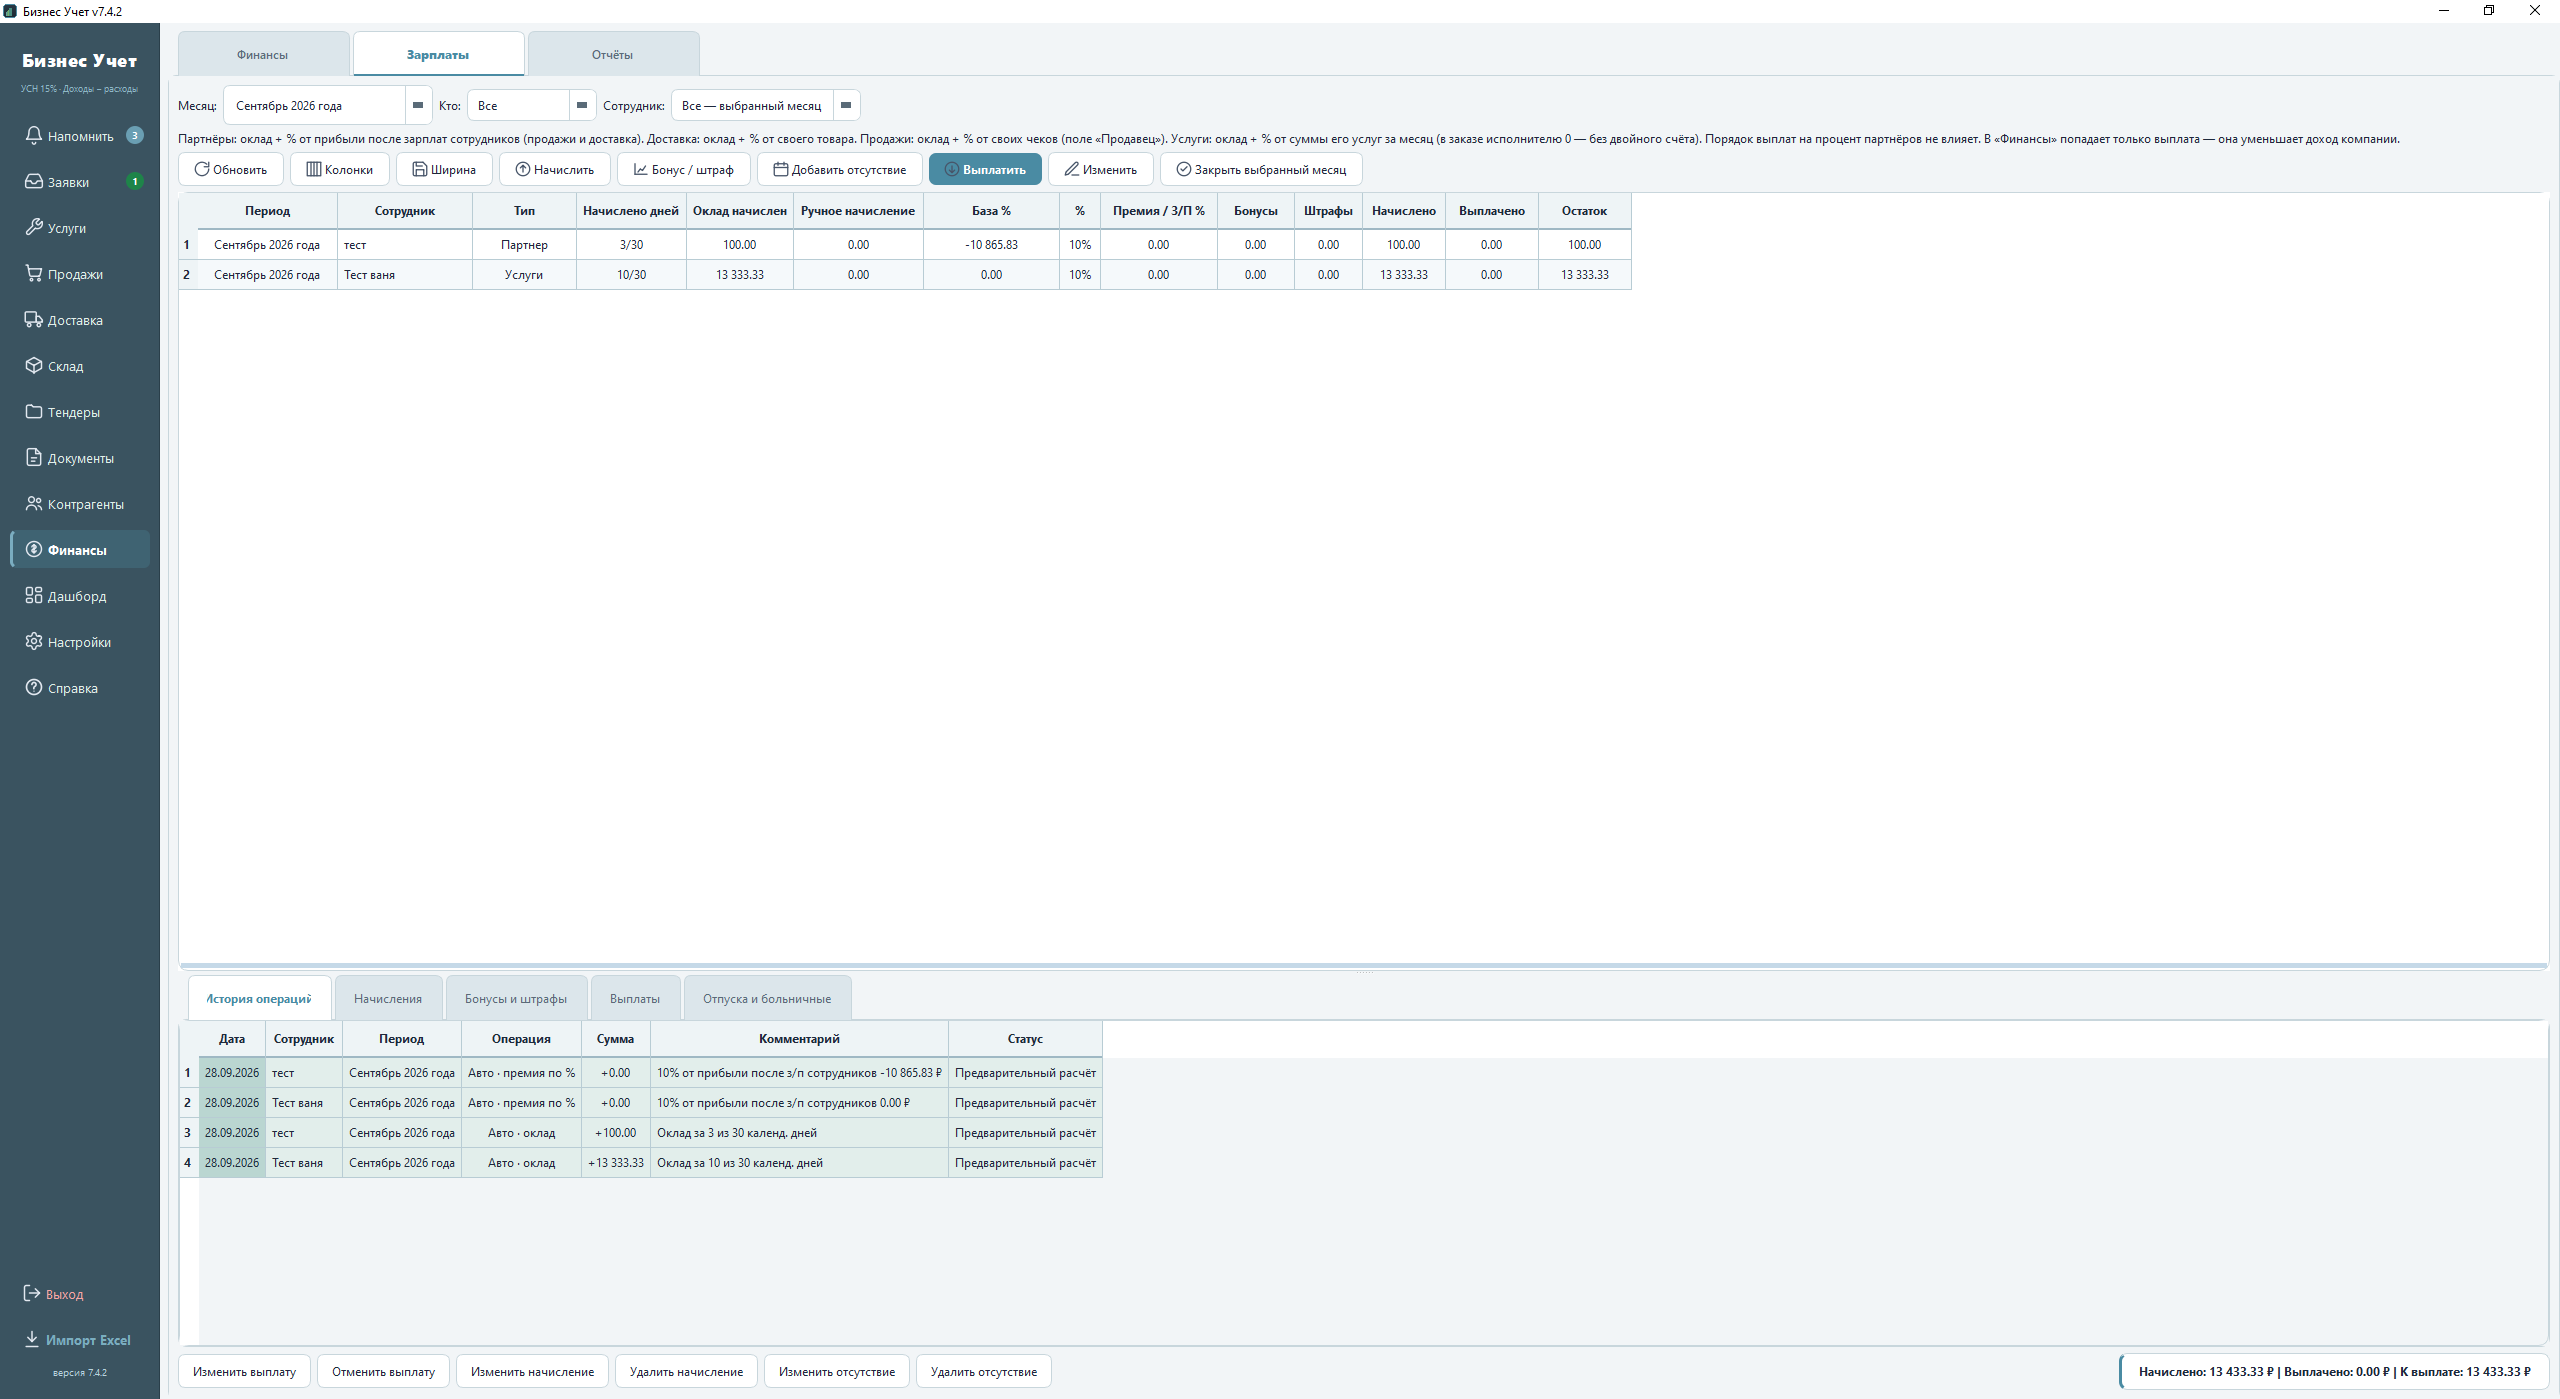Screen dimensions: 2560x1399
Task: Switch to the Выплаты bottom tab
Action: 635,998
